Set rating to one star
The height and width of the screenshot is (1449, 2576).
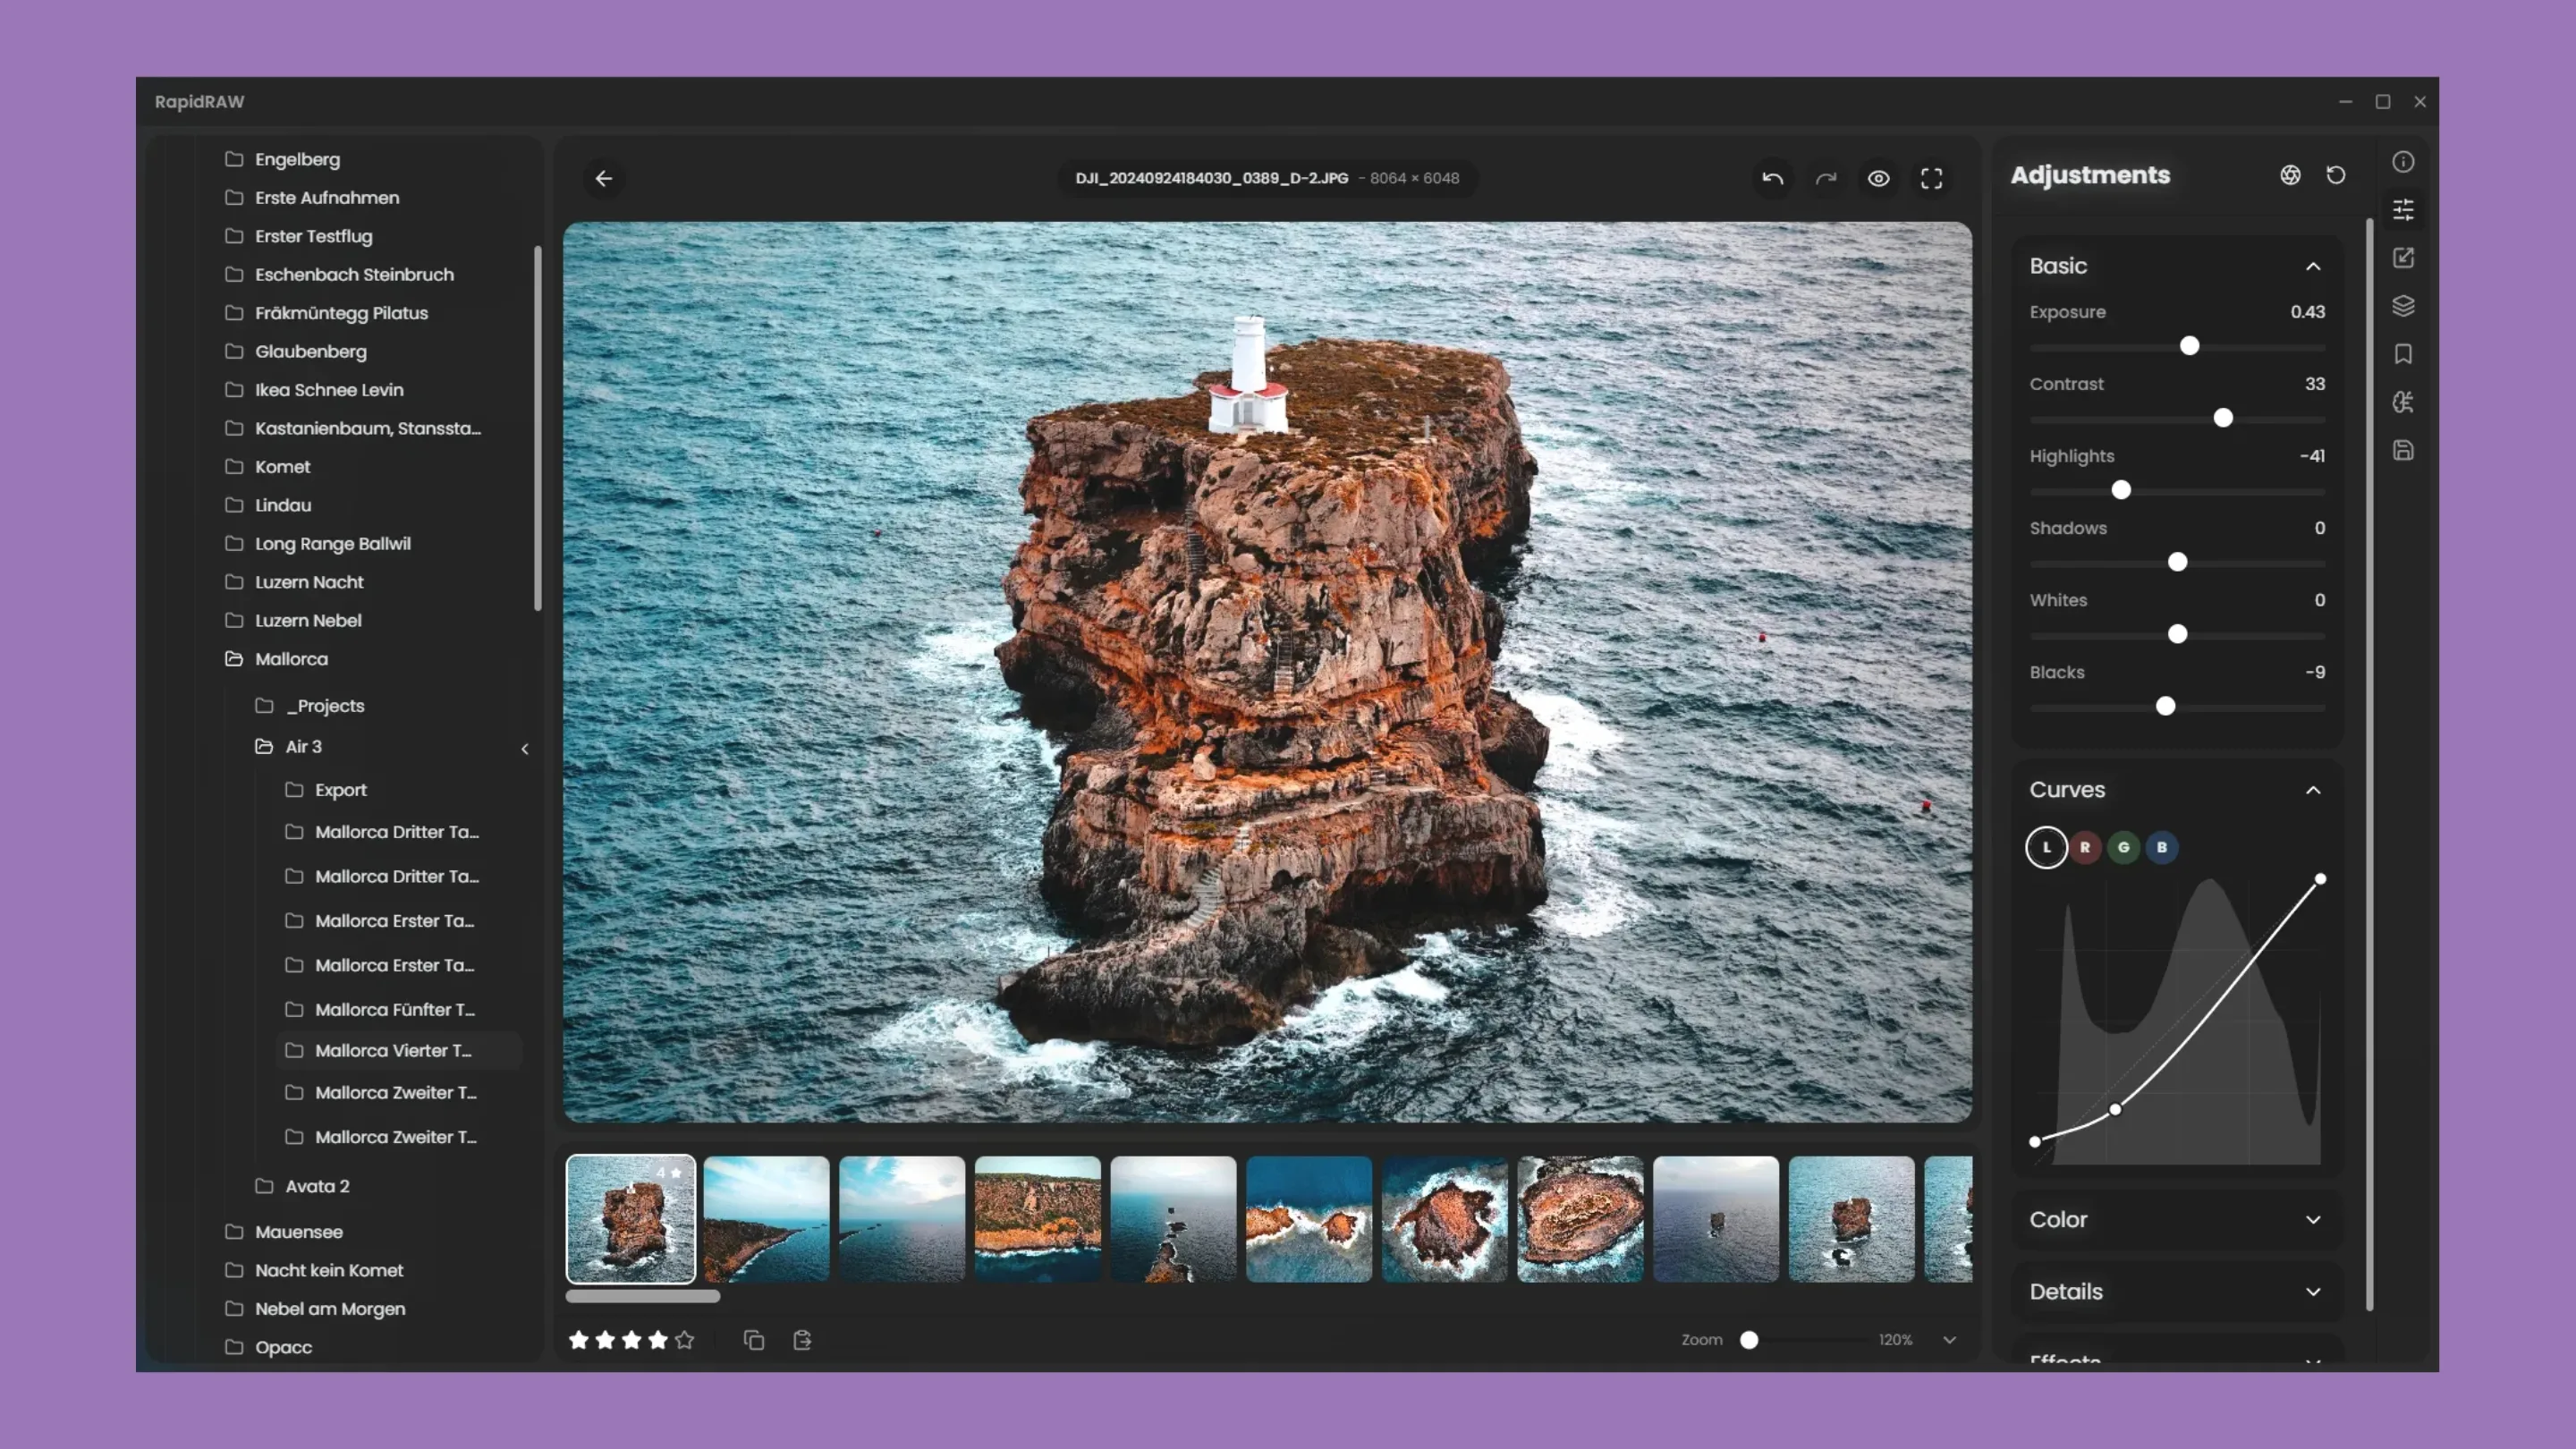point(578,1340)
